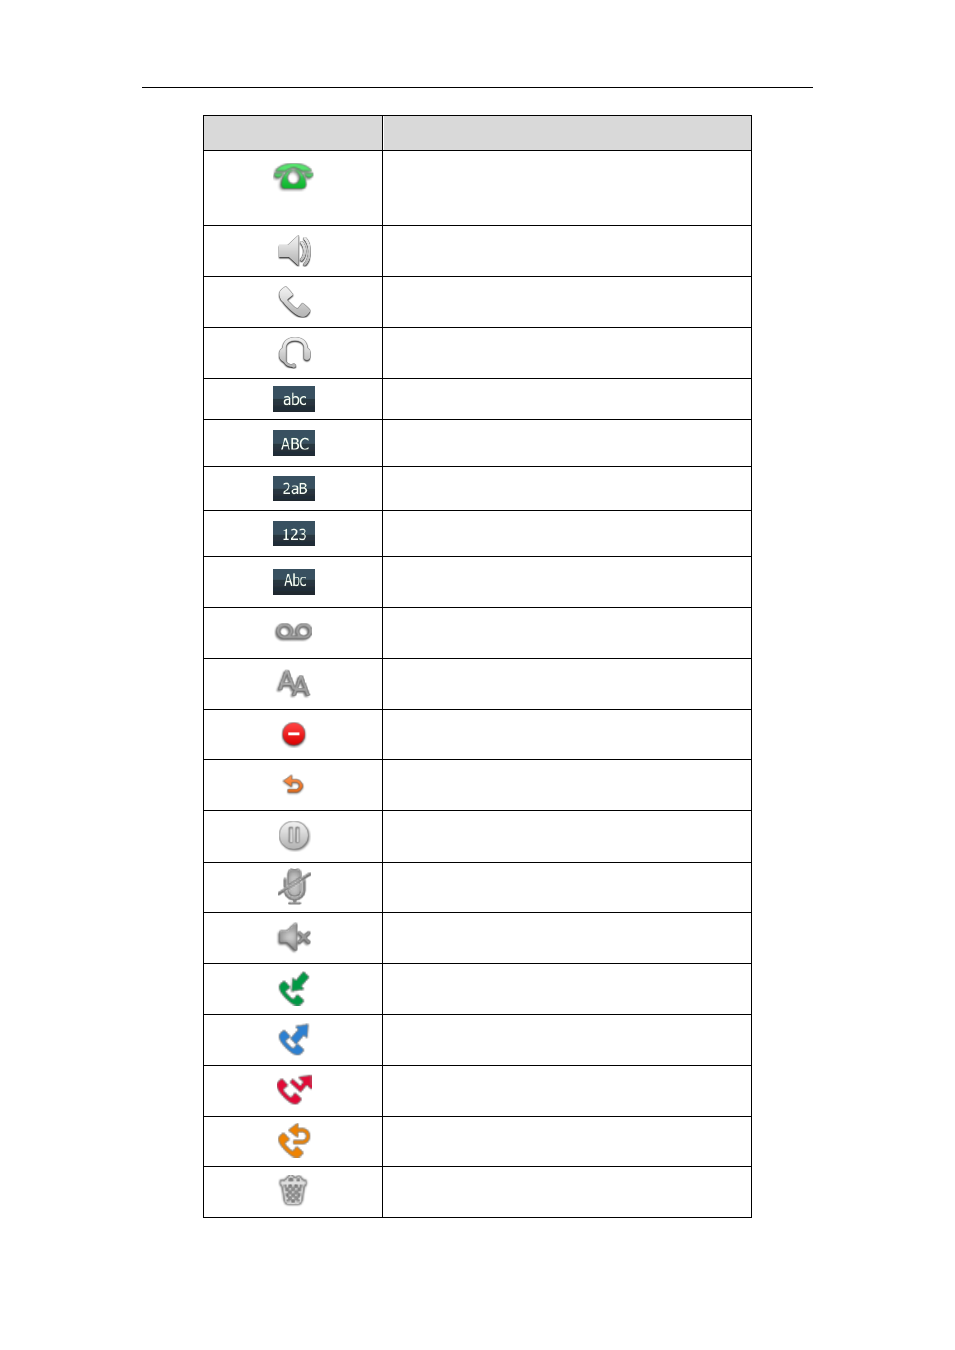The image size is (955, 1350).
Task: Click the gray pause hold icon
Action: [x=294, y=836]
